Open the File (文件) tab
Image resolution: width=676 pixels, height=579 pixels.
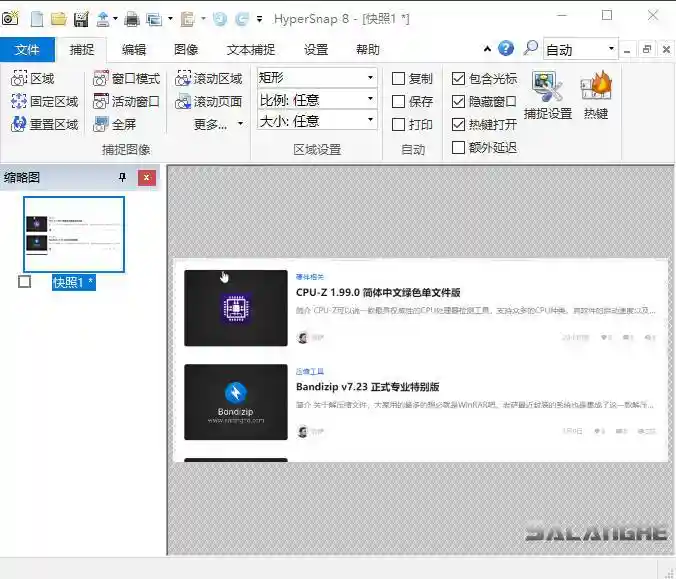pyautogui.click(x=27, y=50)
